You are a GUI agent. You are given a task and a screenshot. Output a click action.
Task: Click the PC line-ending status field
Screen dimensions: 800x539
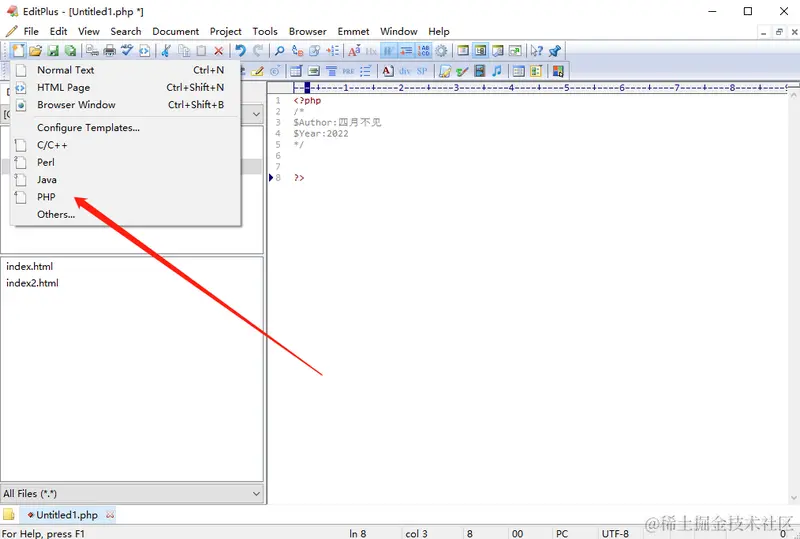pyautogui.click(x=562, y=533)
